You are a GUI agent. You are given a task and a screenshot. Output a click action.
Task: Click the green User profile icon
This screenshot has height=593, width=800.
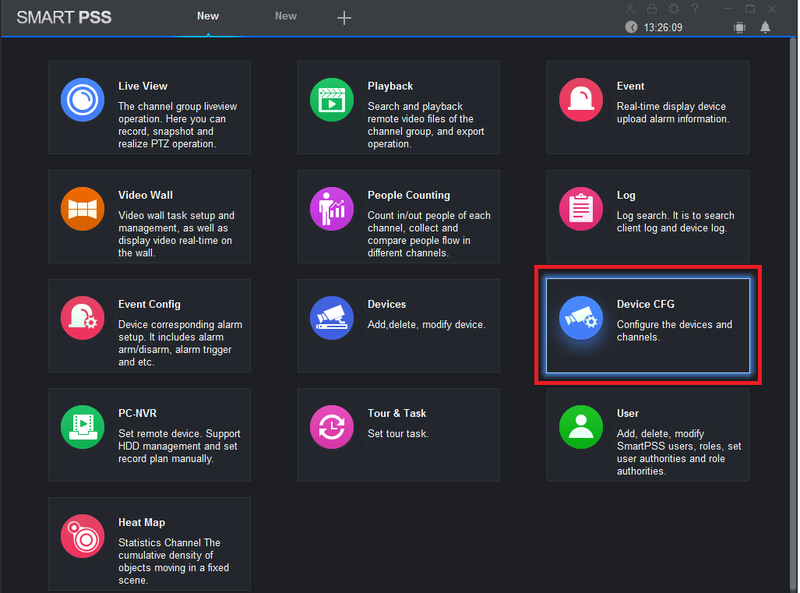point(581,427)
